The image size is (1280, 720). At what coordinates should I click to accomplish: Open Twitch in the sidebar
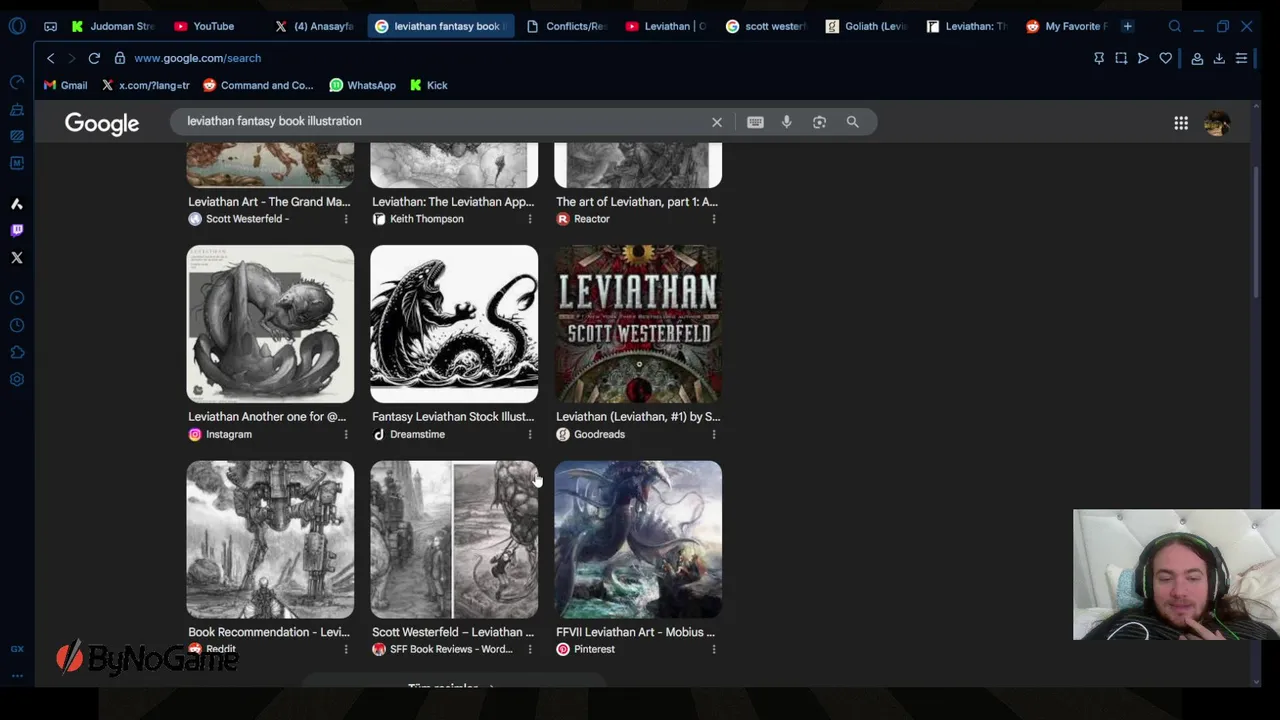[x=17, y=230]
